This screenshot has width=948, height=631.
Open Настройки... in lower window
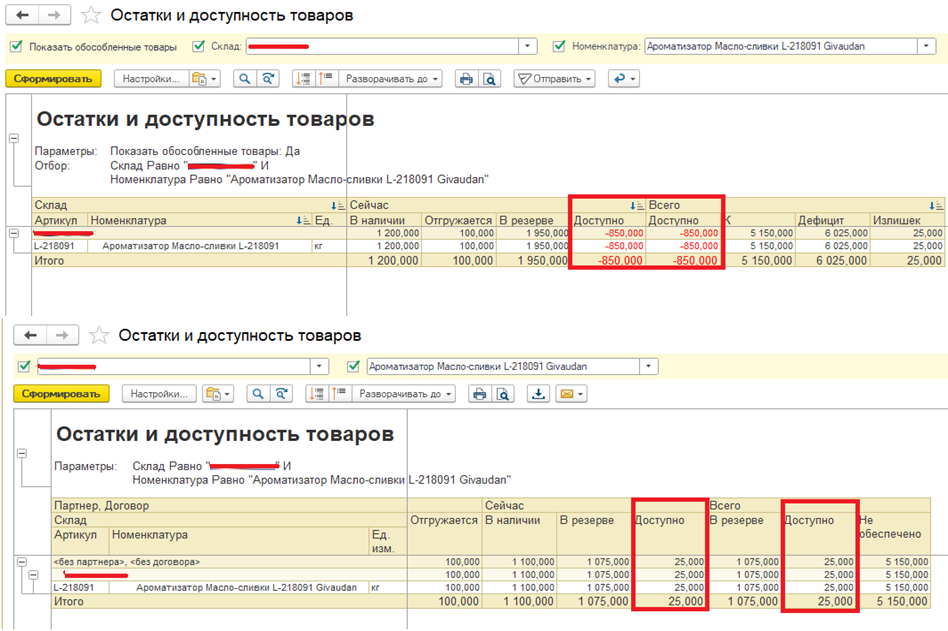coord(159,394)
